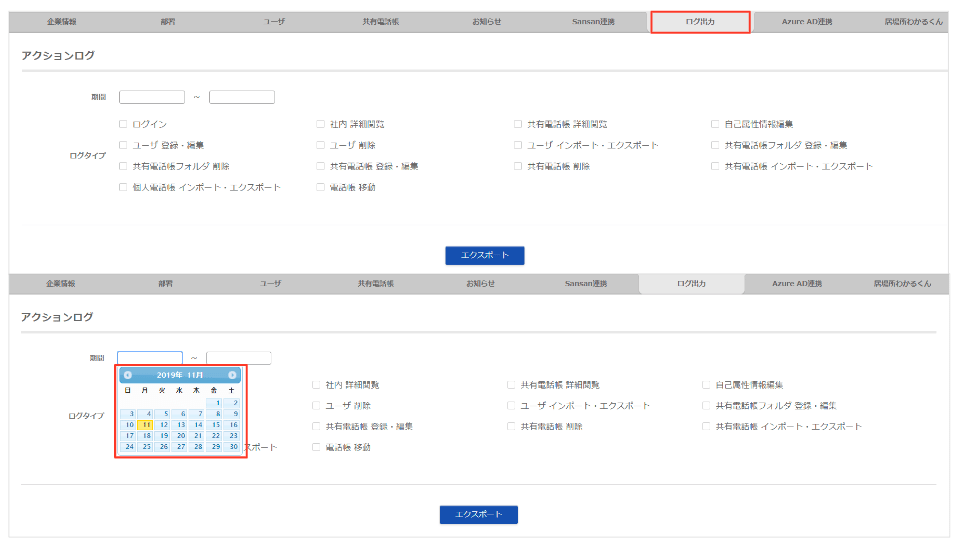Pick day 18 in the date picker
Screen dimensions: 960x540
click(145, 436)
